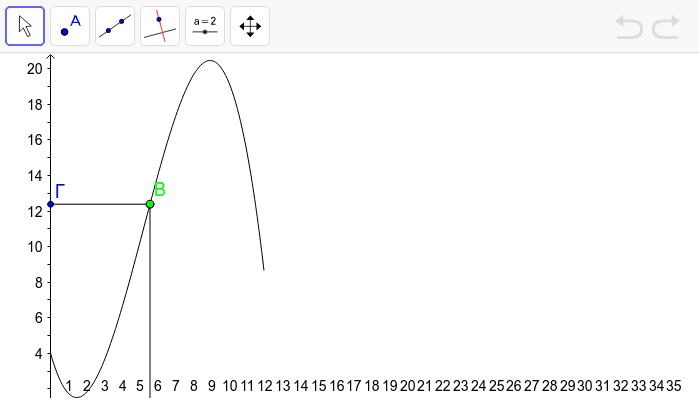Click the blue label Γ

60,191
